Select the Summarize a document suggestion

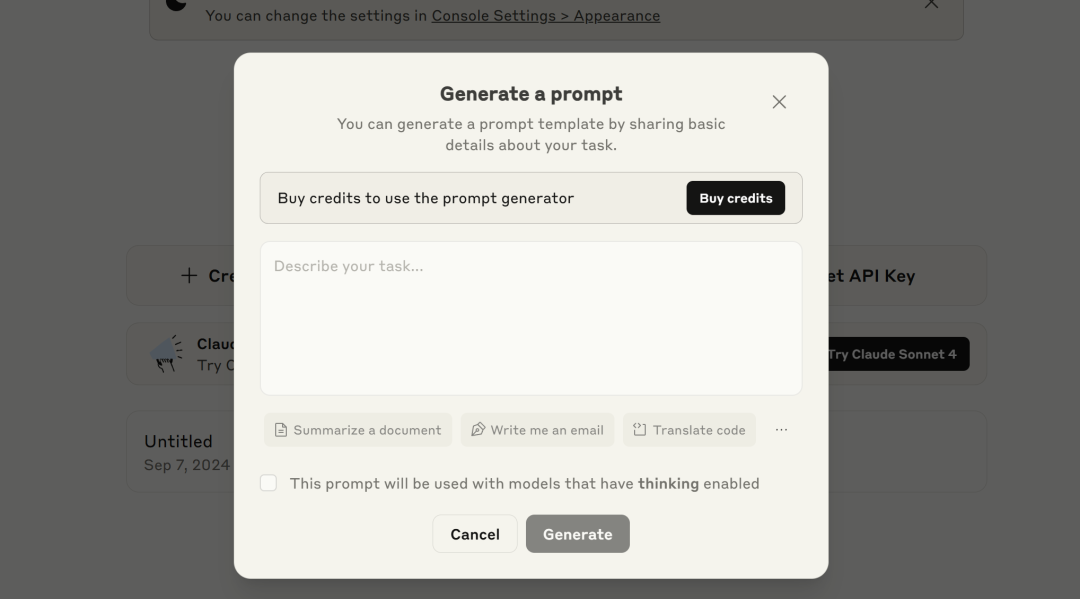[x=358, y=430]
